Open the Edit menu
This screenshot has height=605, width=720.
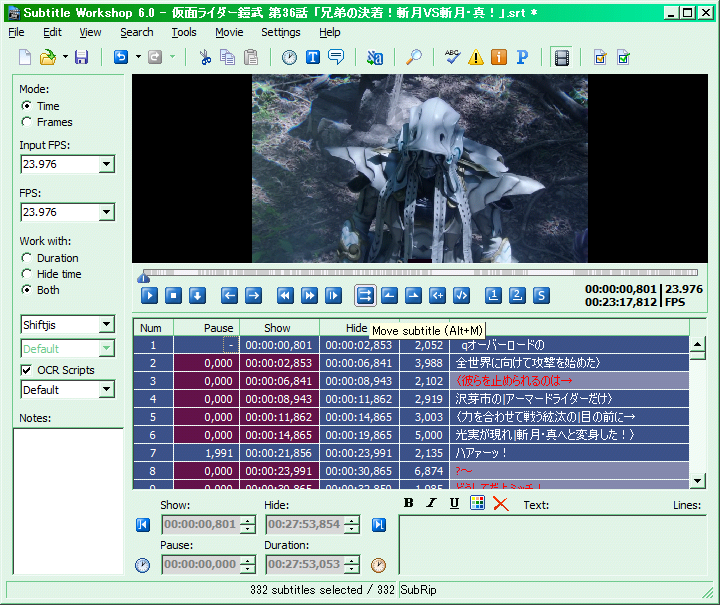pyautogui.click(x=52, y=32)
